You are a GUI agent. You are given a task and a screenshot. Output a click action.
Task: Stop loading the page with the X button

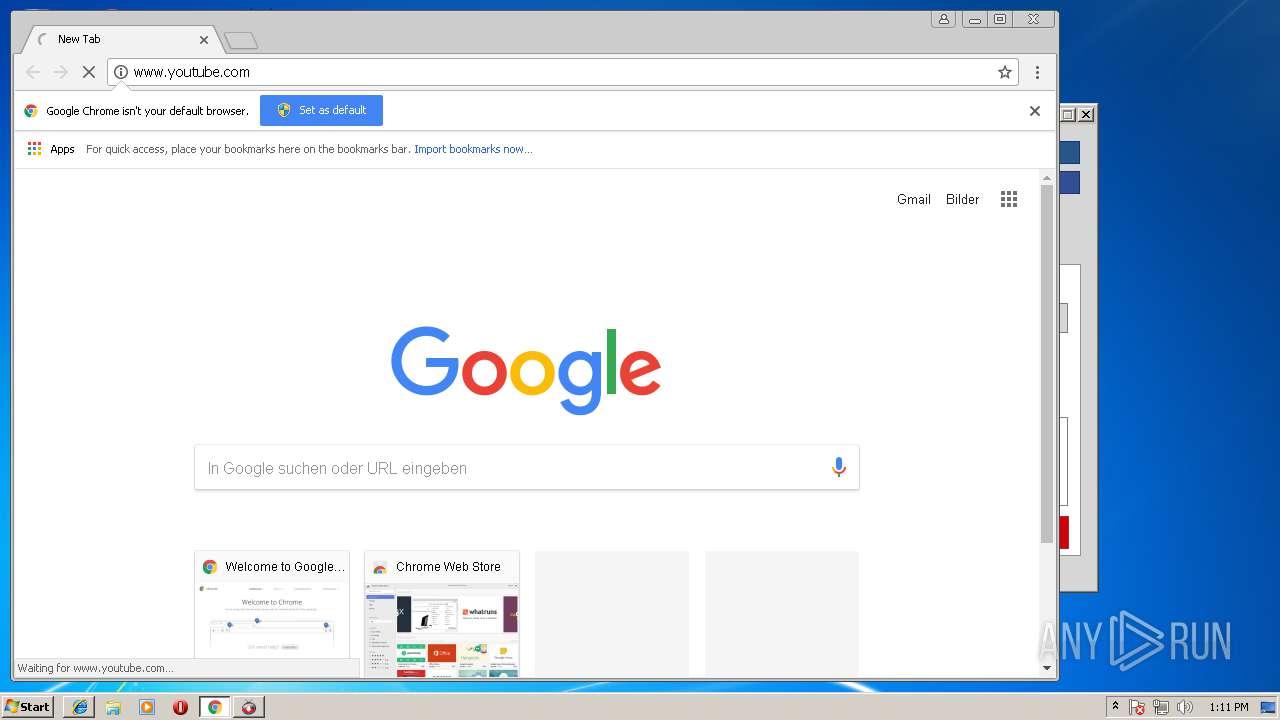88,72
